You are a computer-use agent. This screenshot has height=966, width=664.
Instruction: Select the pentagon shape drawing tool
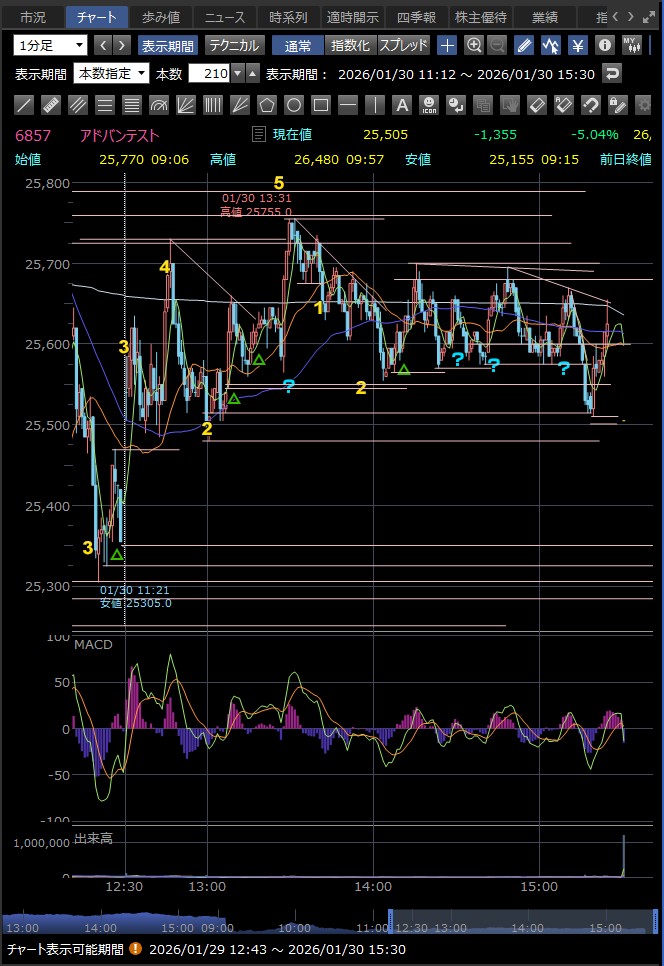267,105
